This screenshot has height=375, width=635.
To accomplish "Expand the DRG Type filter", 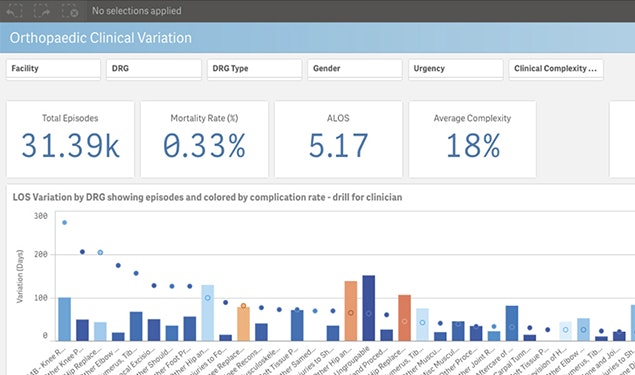I will click(254, 69).
